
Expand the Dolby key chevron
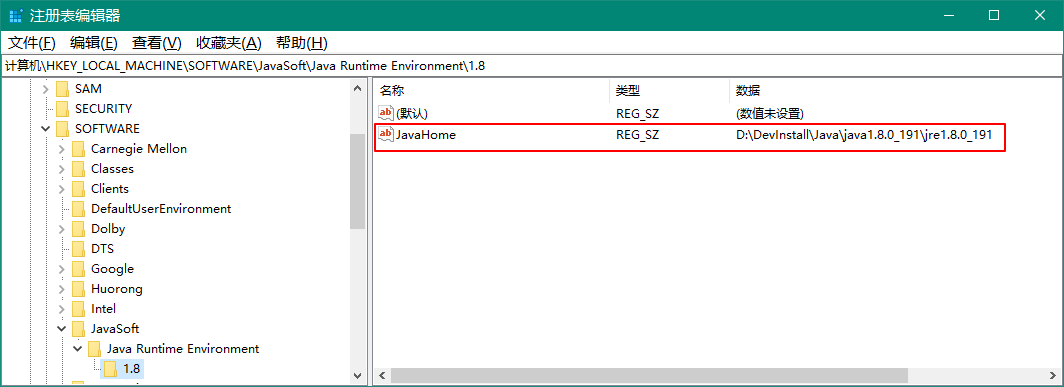pos(62,229)
